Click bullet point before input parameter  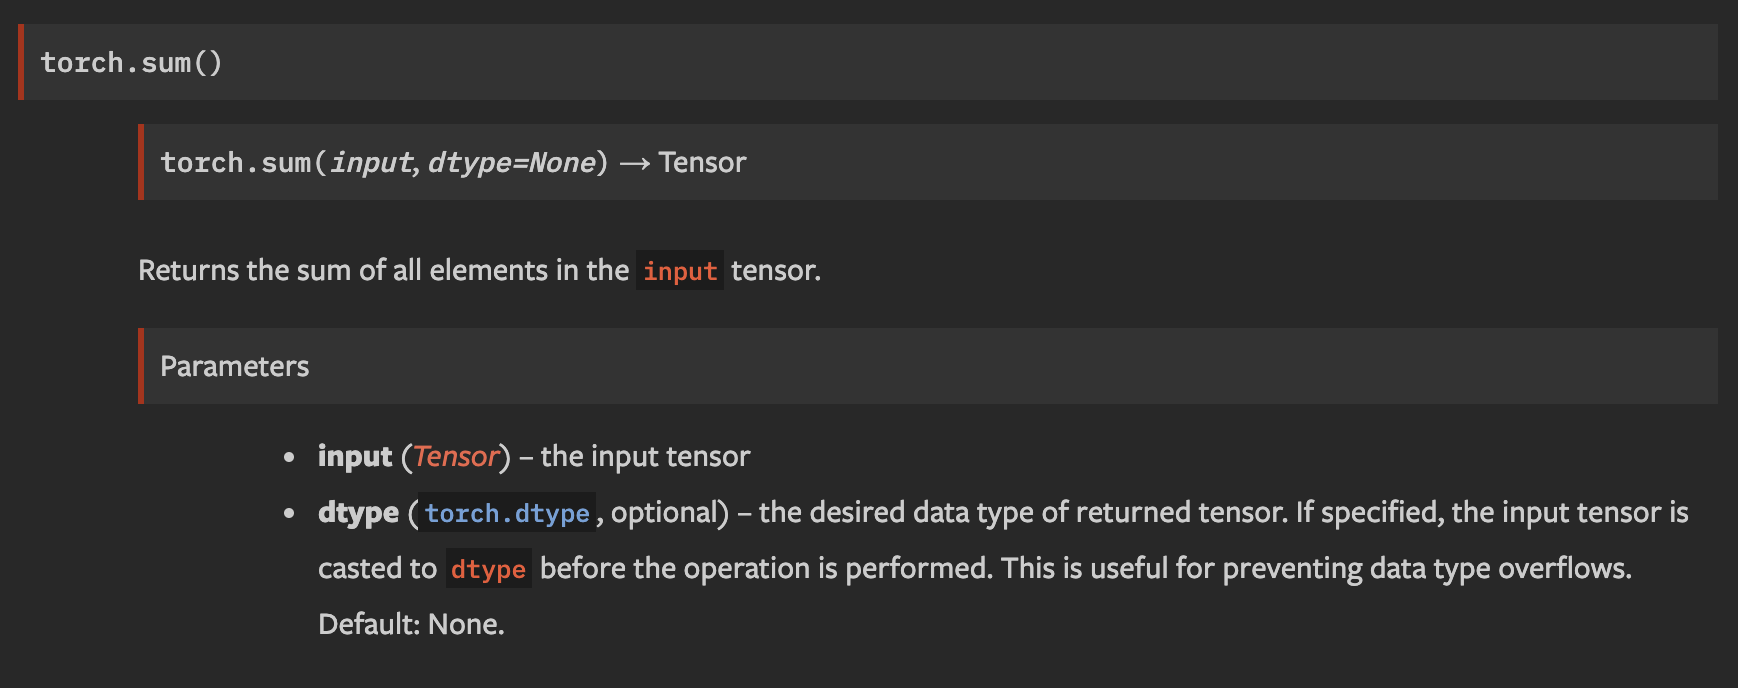pos(289,458)
